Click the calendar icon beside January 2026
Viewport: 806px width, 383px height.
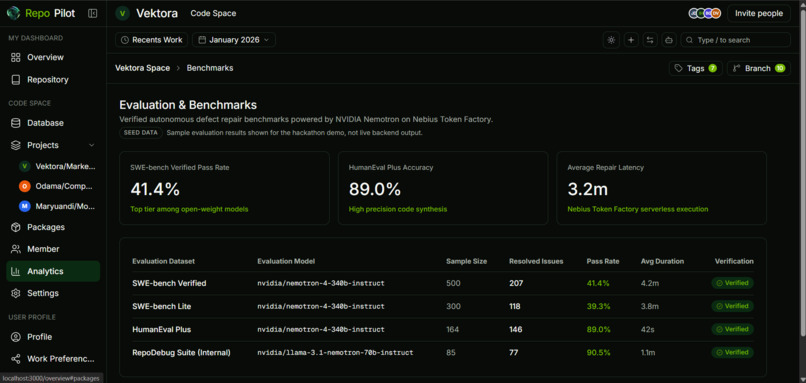point(203,40)
